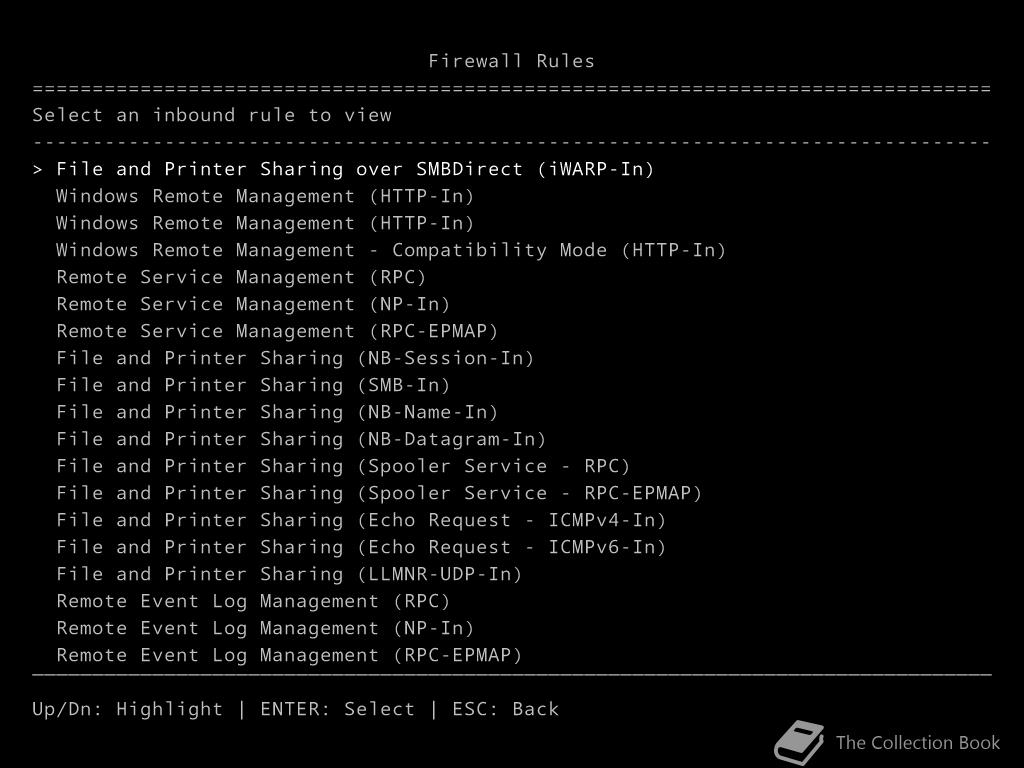Select File and Printer Sharing (NB-Session-In)

295,358
